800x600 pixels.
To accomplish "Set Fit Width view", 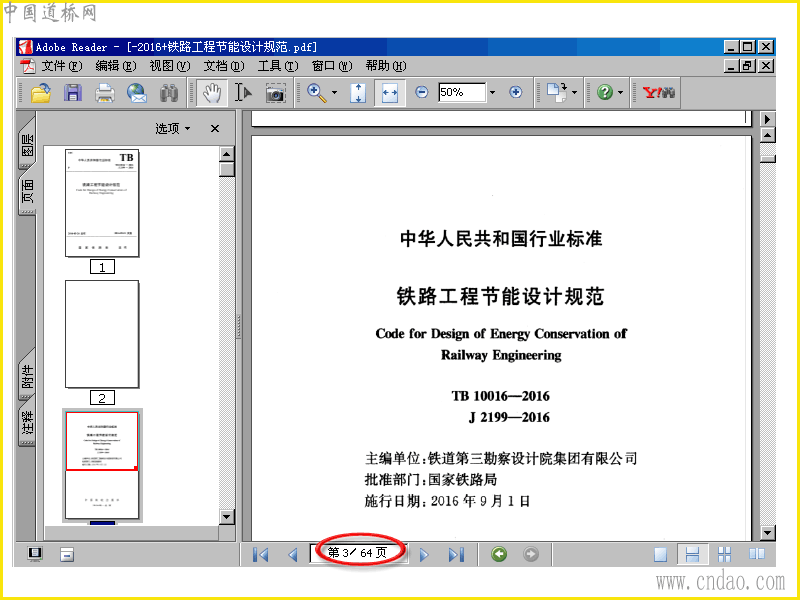I will pos(390,93).
